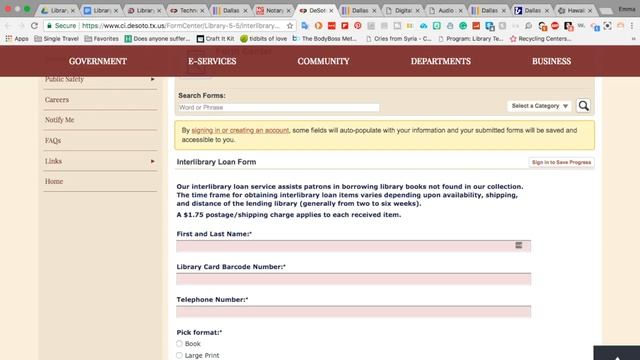Click the autofill icon in name field
This screenshot has height=360, width=640.
tap(518, 245)
